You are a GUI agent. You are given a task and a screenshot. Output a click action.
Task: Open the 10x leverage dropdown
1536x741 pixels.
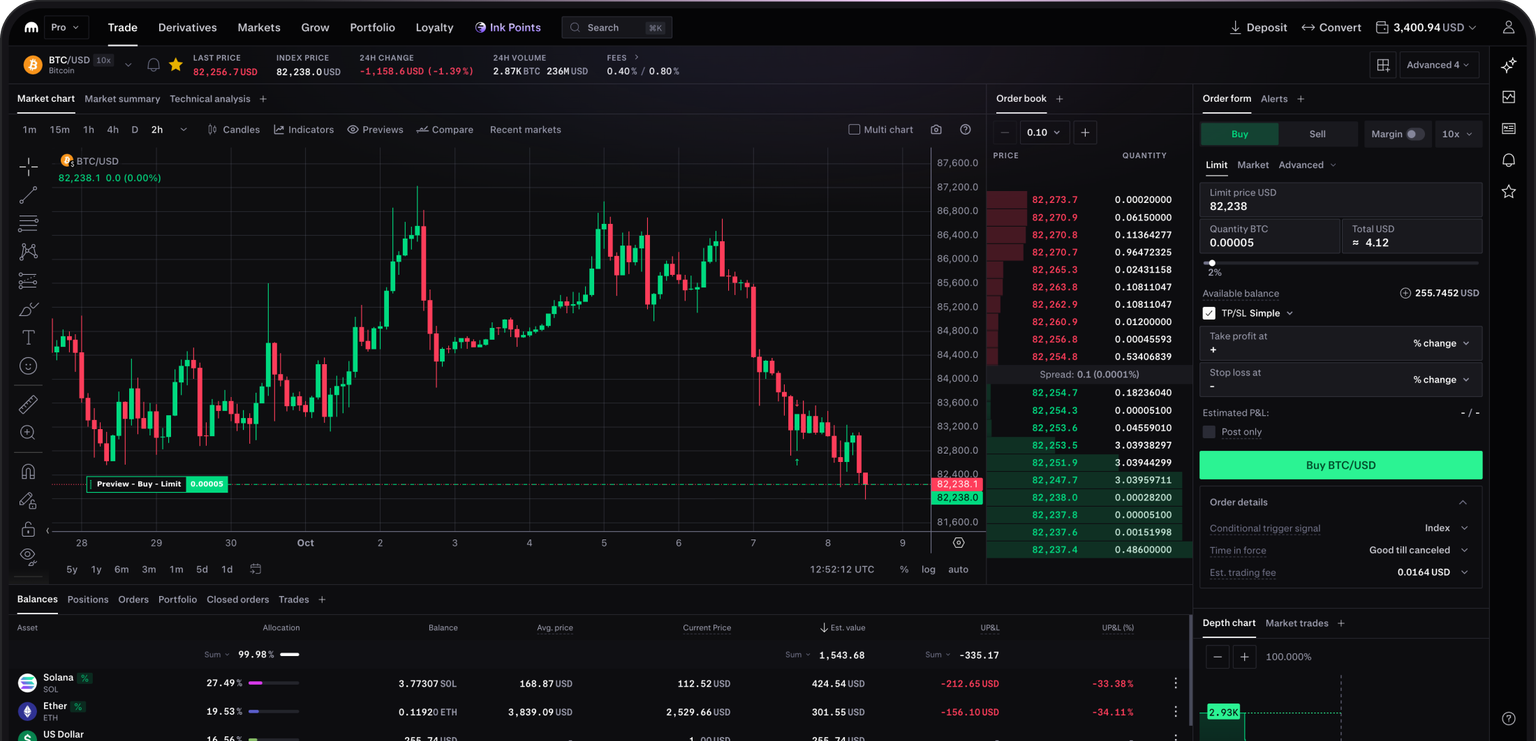[x=1458, y=134]
